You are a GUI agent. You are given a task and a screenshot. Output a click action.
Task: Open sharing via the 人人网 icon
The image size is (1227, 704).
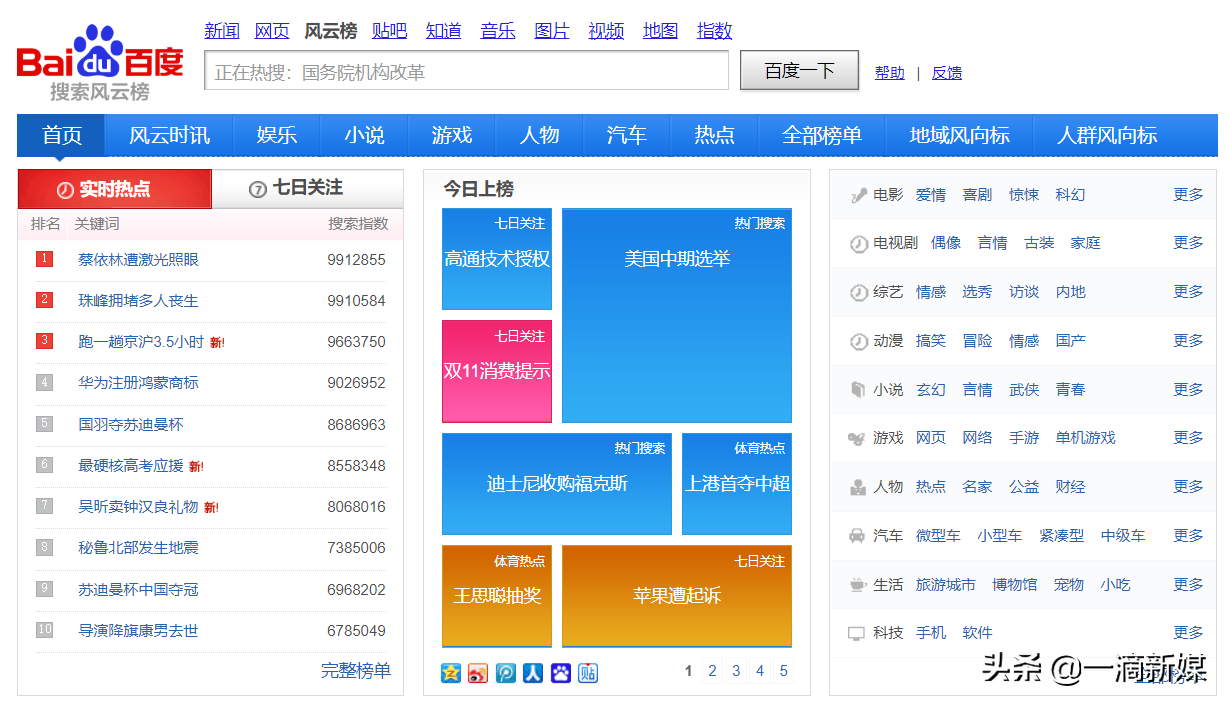(x=533, y=673)
